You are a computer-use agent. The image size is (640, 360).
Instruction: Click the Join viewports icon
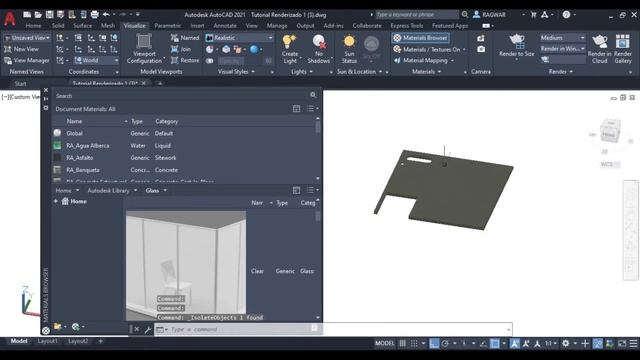[174, 49]
